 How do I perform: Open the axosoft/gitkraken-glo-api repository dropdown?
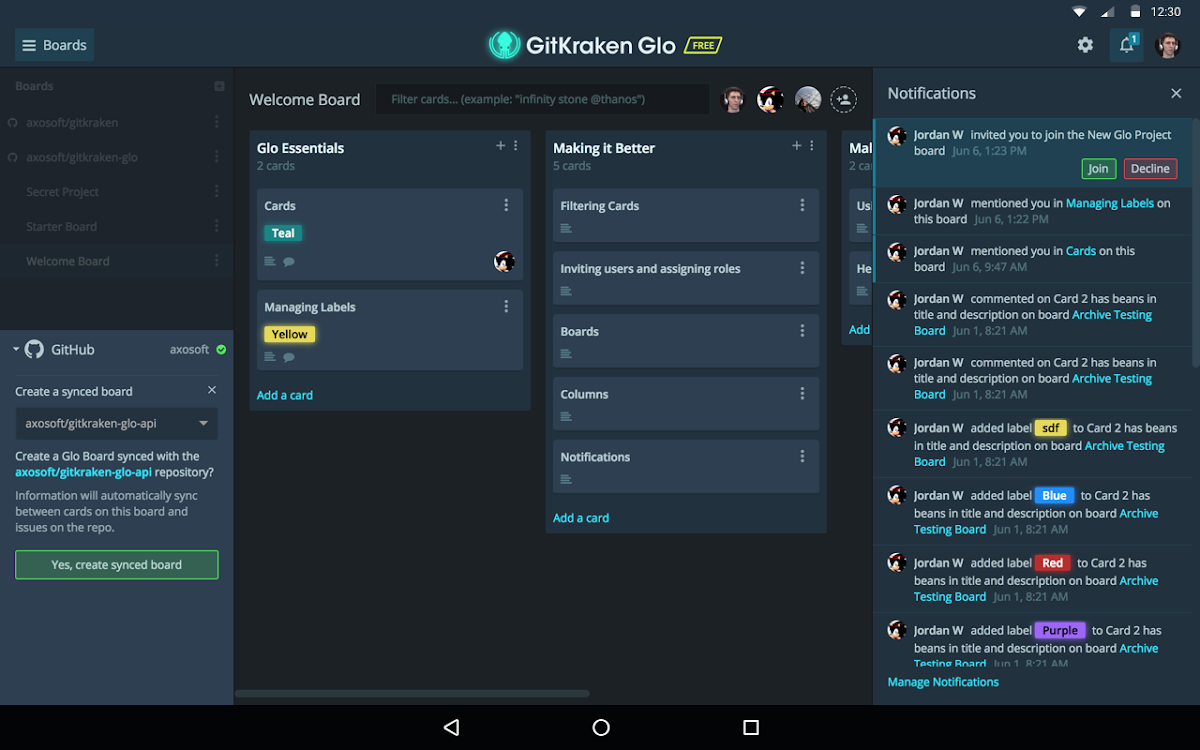click(116, 423)
